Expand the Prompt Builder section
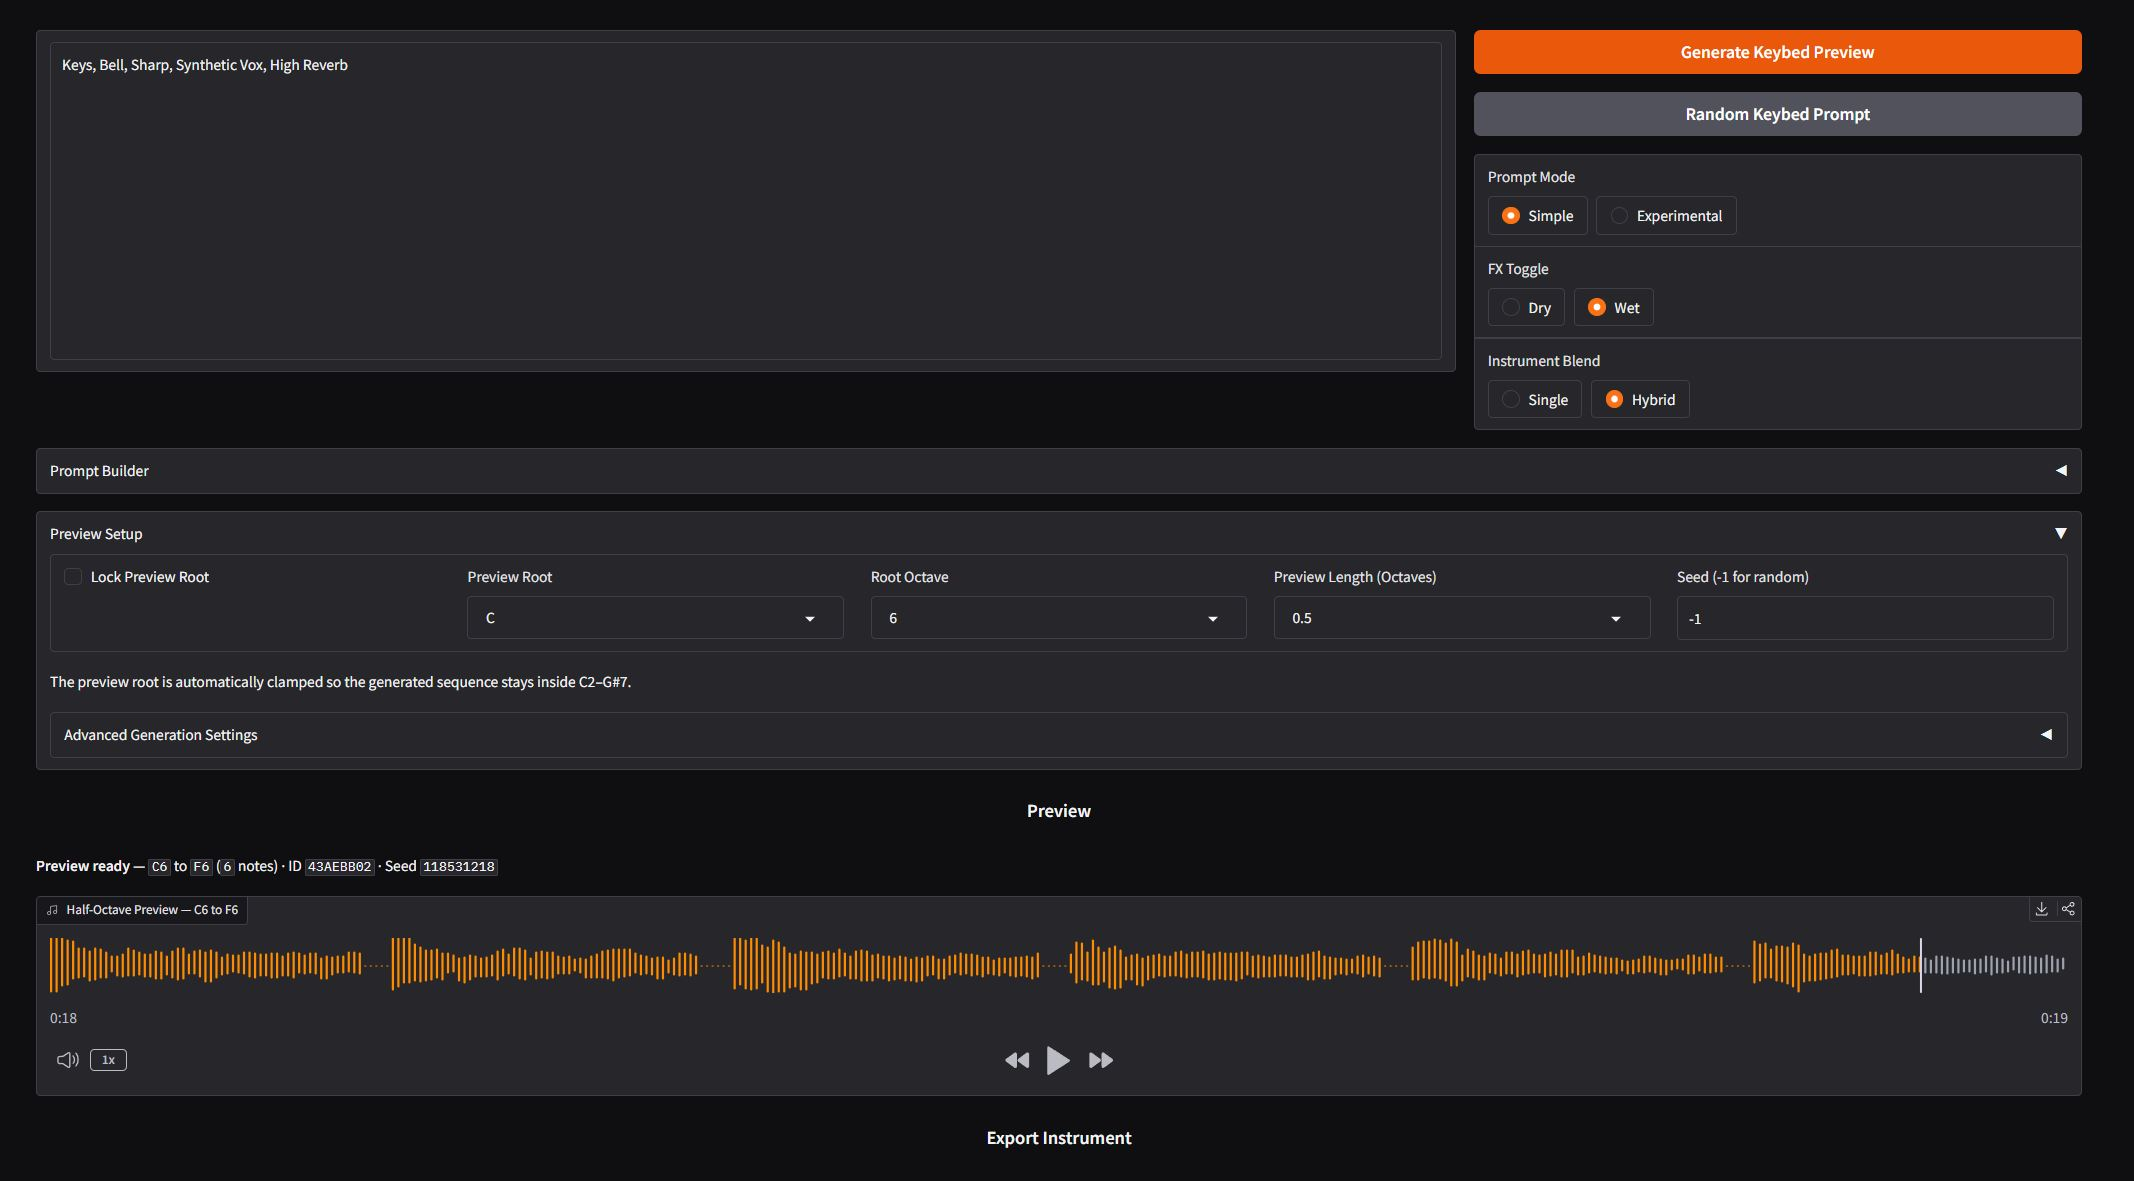Viewport: 2134px width, 1181px height. tap(1059, 471)
